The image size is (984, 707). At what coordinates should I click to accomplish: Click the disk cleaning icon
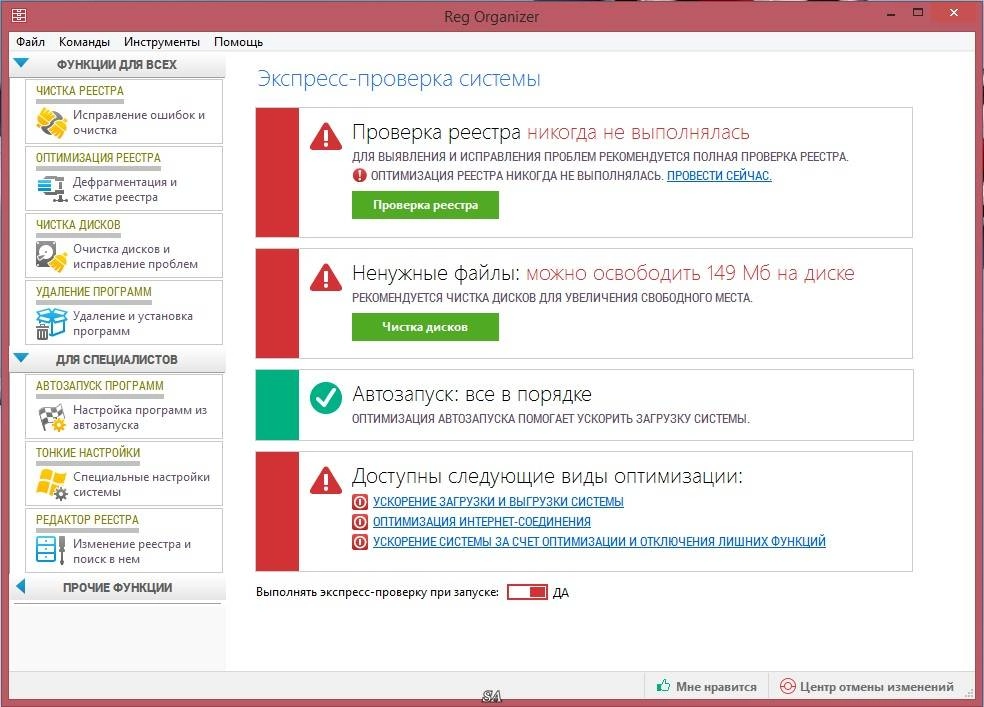point(51,256)
